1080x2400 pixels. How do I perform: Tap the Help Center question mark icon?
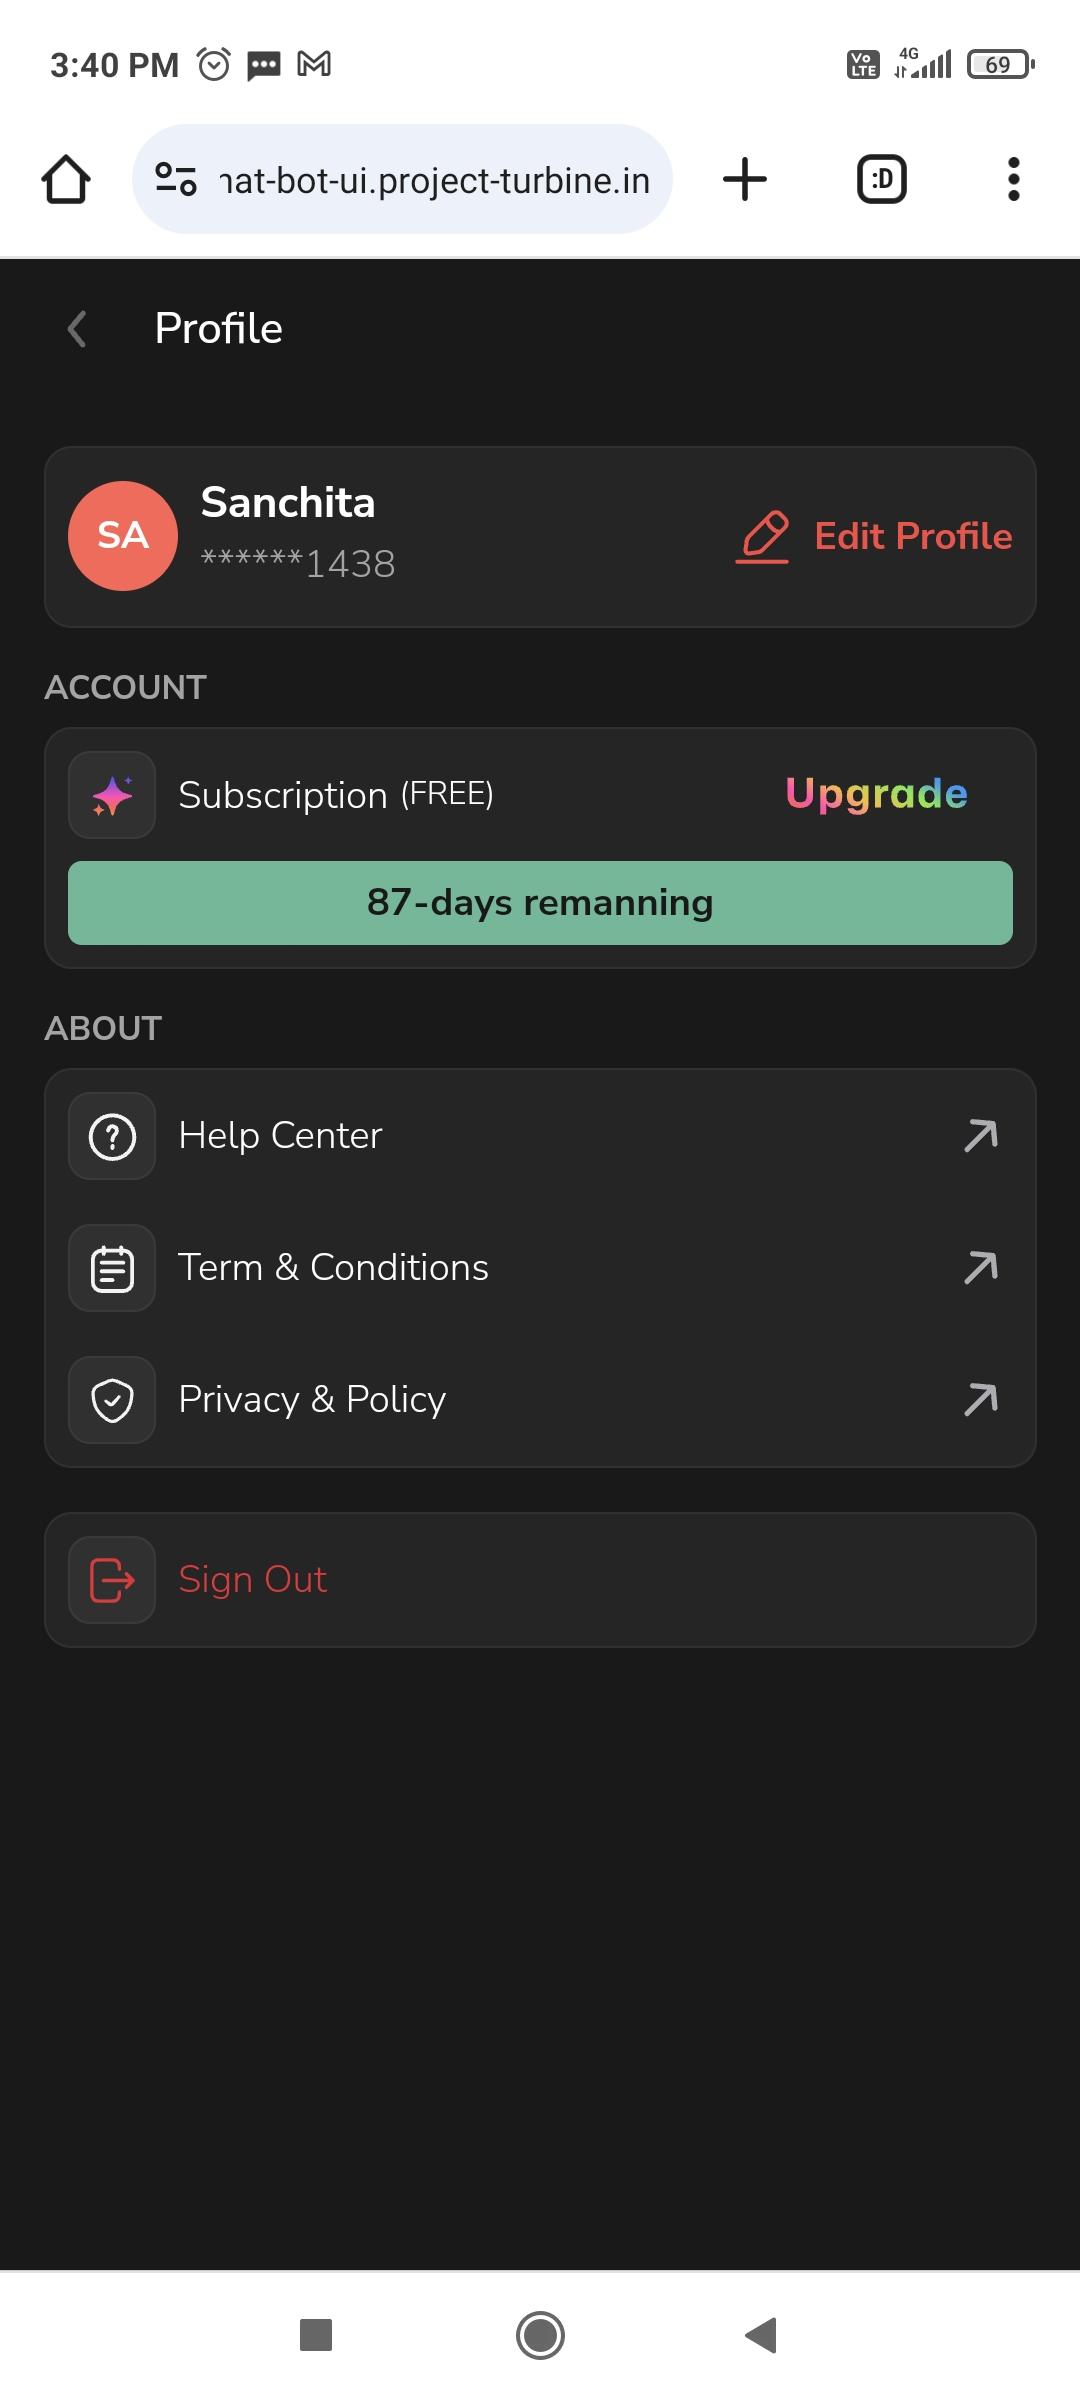click(x=112, y=1136)
